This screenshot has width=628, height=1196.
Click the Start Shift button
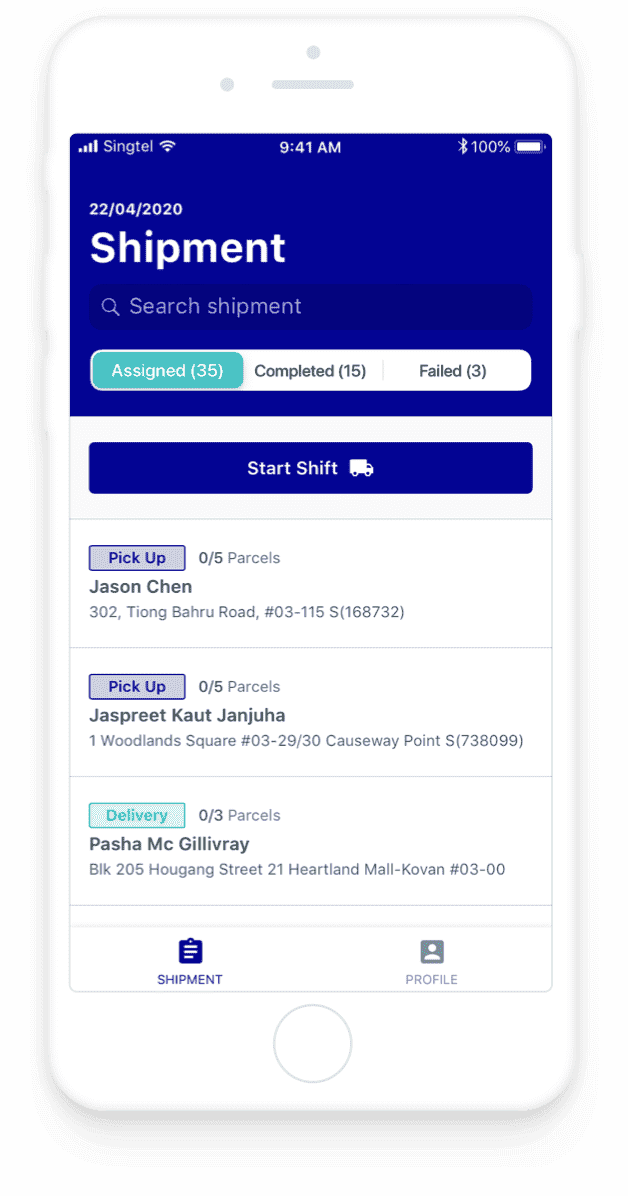tap(311, 468)
